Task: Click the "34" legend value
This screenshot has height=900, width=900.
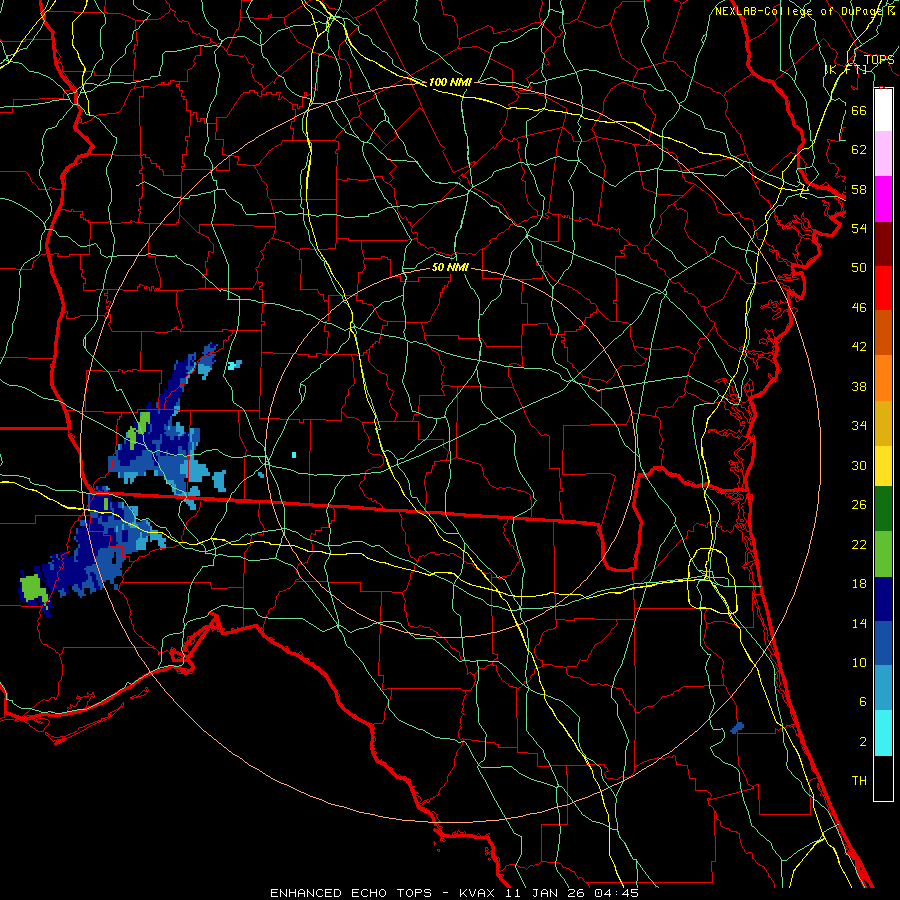Action: [859, 426]
